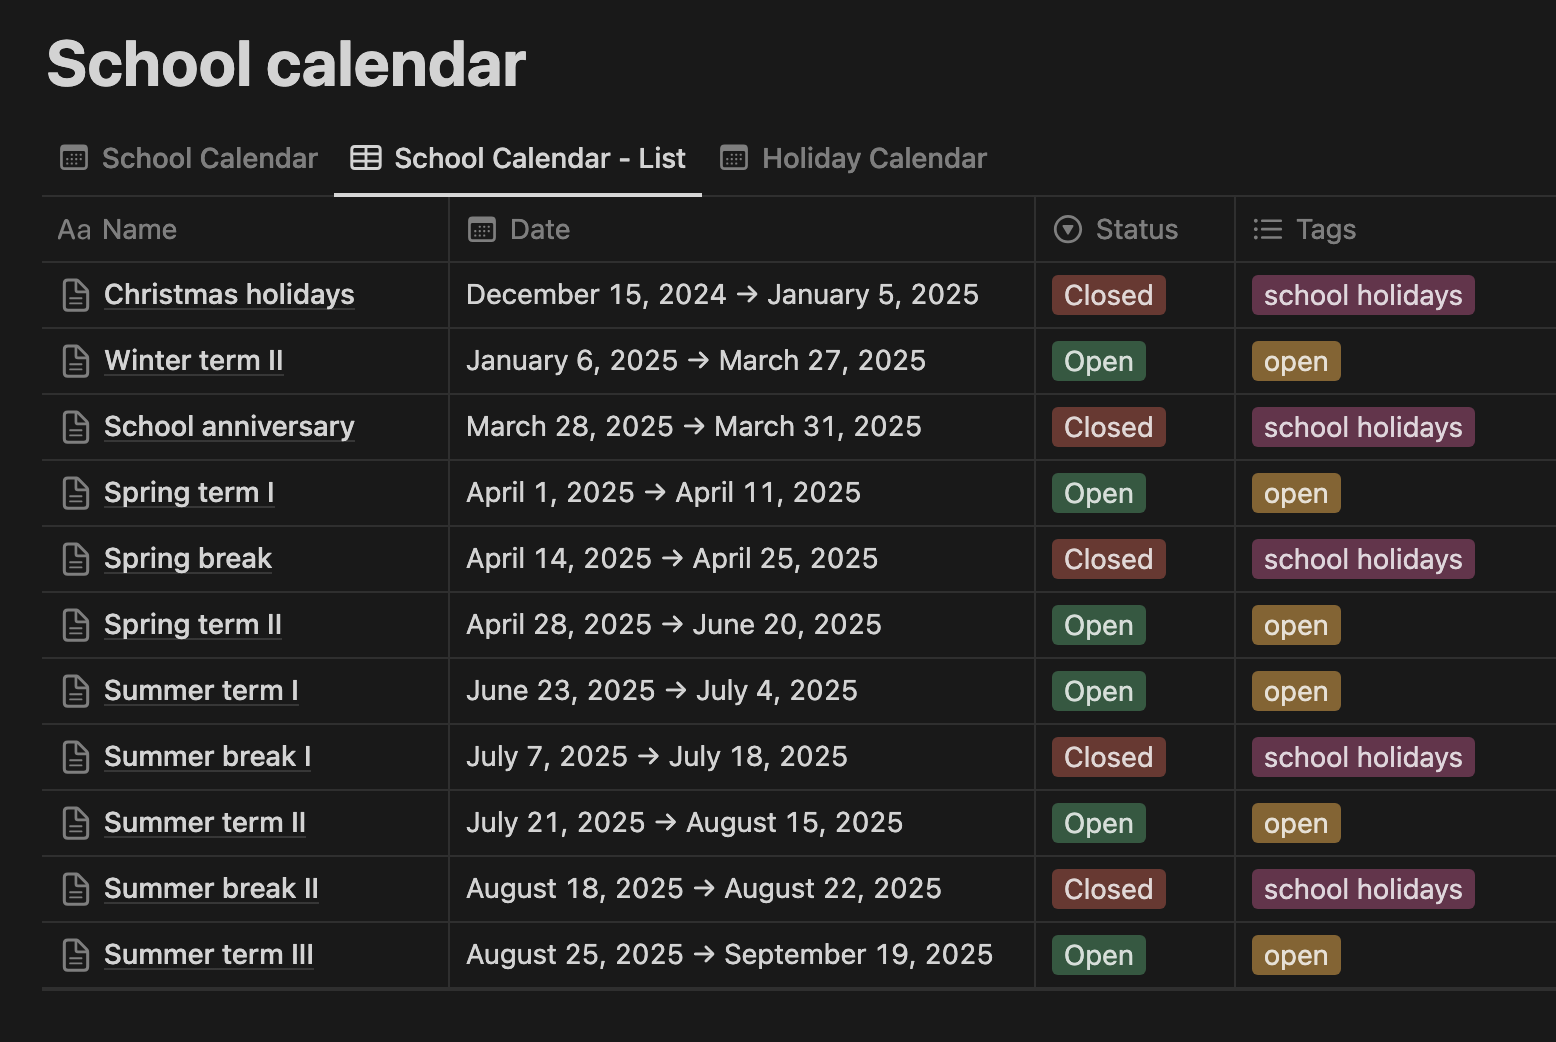Open the Status column header menu

tap(1135, 230)
